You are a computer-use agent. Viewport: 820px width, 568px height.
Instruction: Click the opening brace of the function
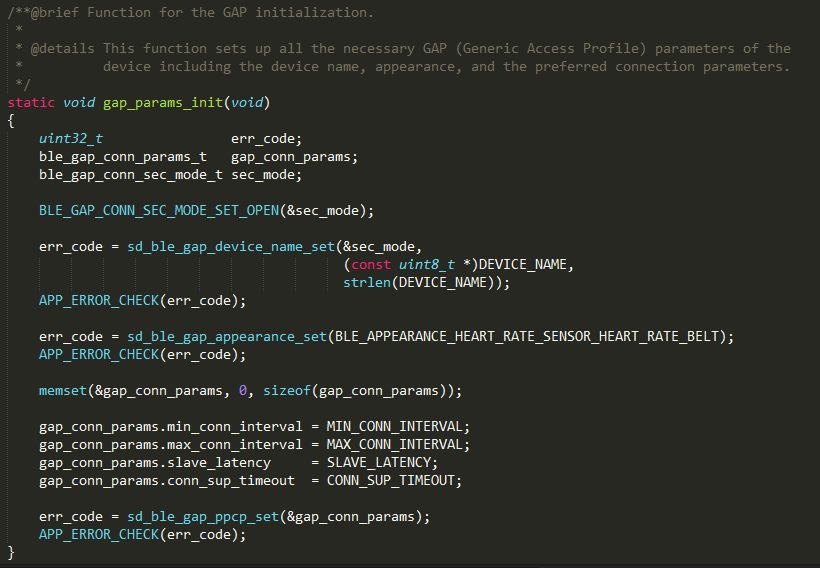pos(11,121)
